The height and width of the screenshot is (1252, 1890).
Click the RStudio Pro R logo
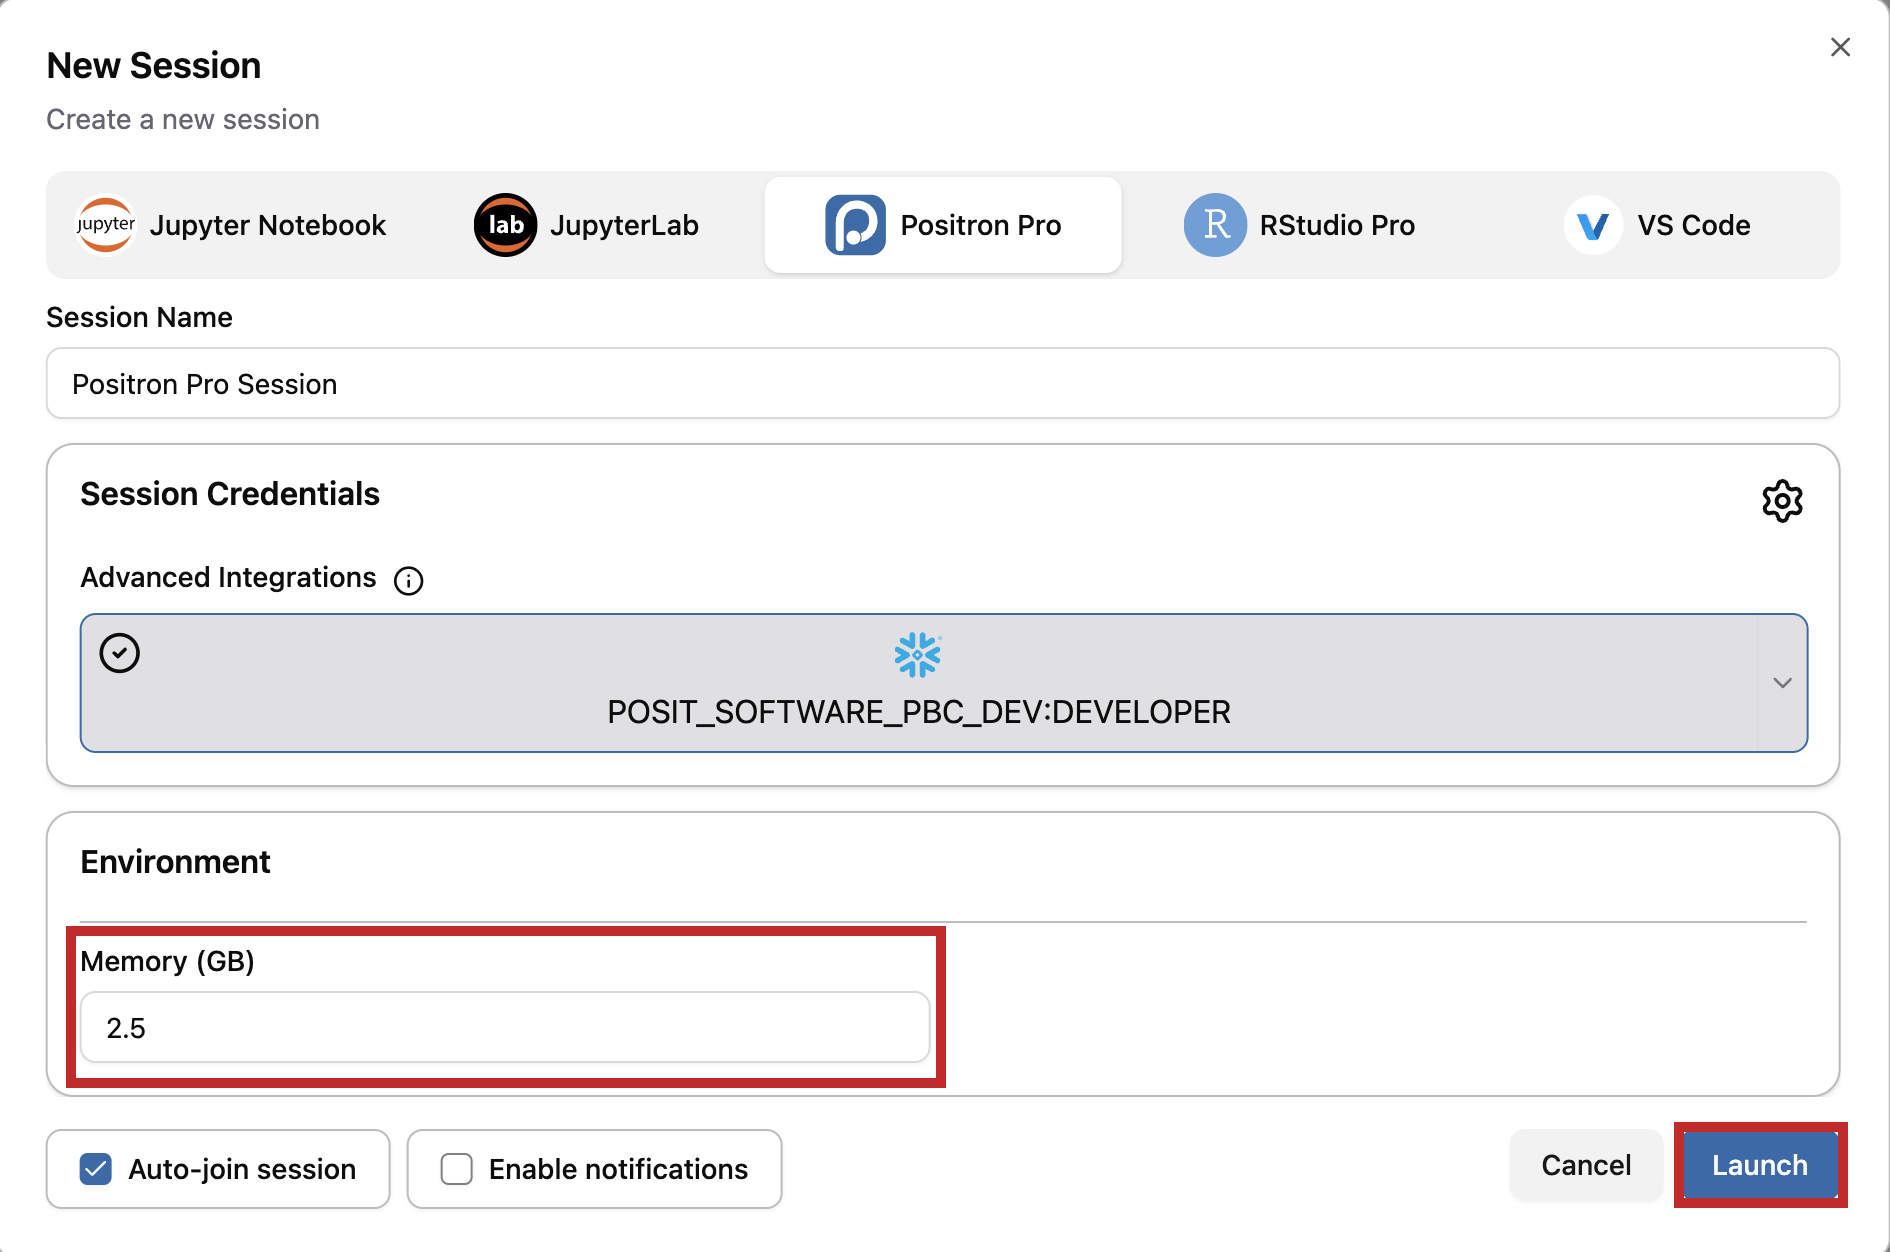pyautogui.click(x=1215, y=225)
